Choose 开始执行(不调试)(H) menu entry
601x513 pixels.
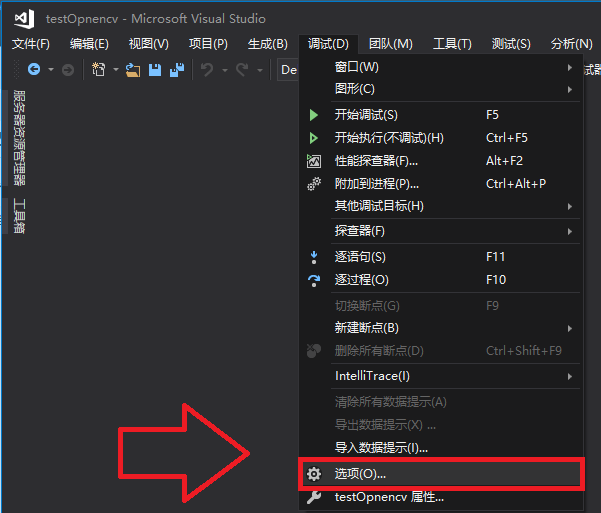[x=441, y=138]
